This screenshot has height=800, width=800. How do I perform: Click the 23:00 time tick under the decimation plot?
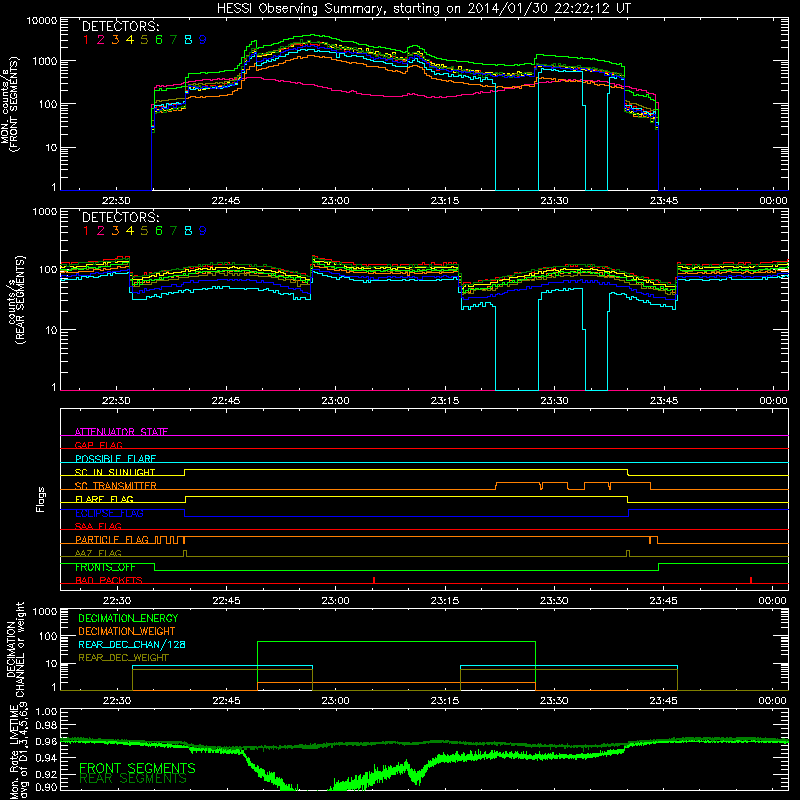335,701
